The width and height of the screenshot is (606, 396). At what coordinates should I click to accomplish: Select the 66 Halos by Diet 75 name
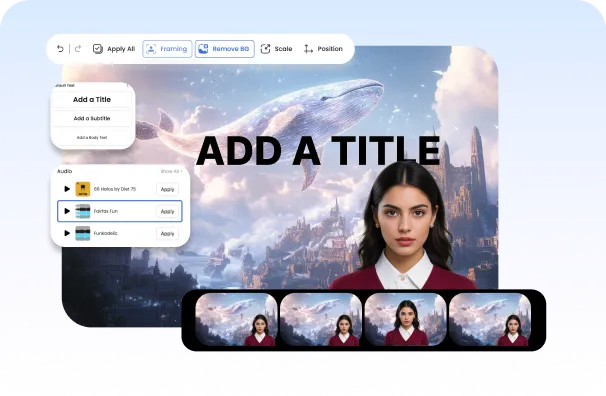tap(115, 189)
